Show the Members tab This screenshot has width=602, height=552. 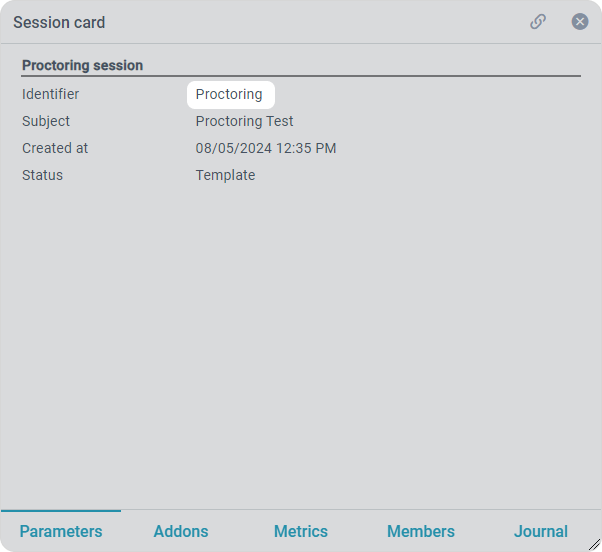(421, 531)
